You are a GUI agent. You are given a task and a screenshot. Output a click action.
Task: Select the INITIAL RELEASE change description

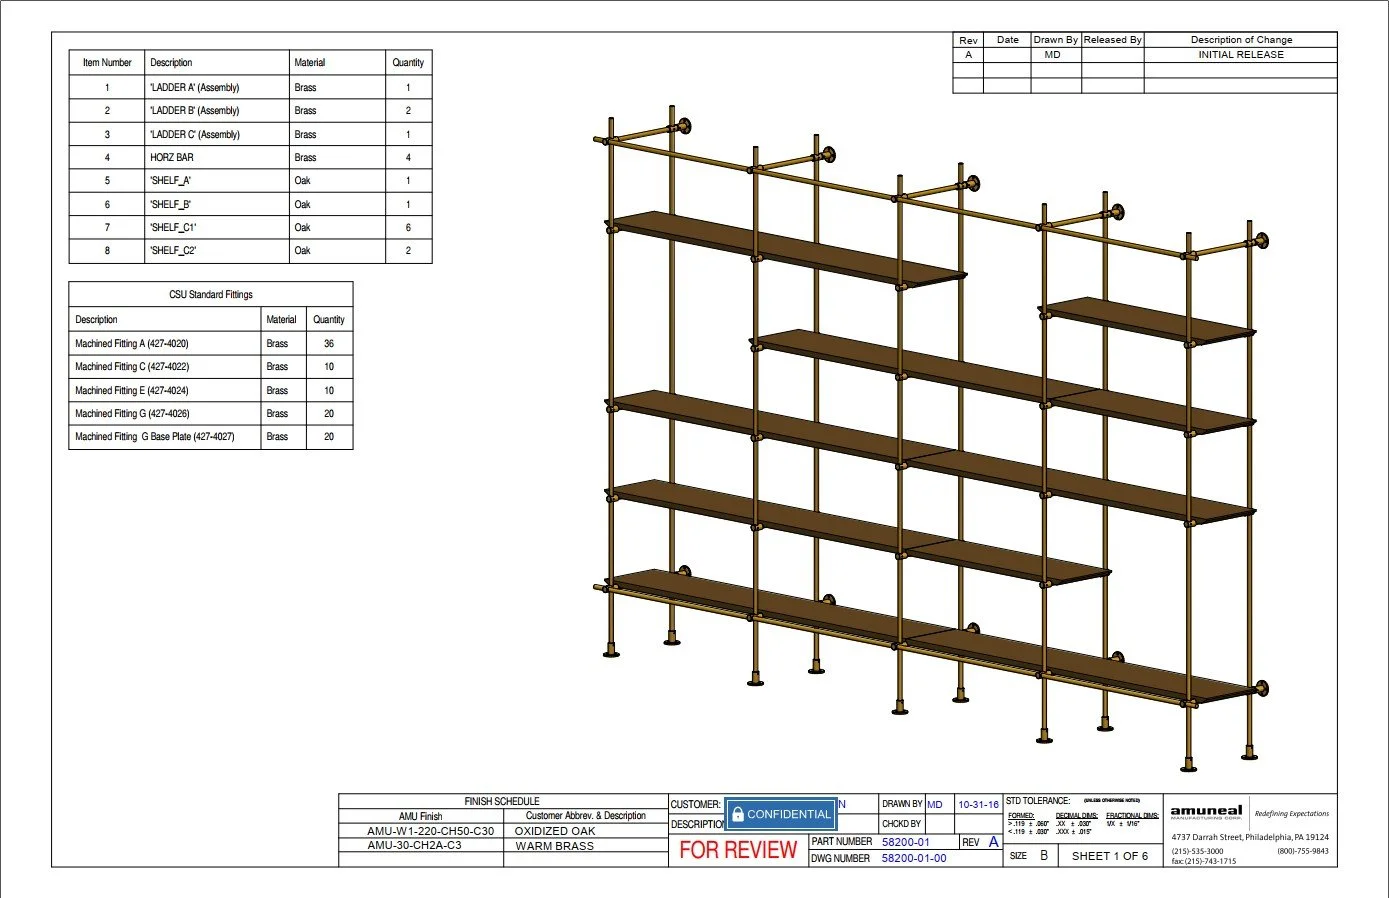(1241, 55)
